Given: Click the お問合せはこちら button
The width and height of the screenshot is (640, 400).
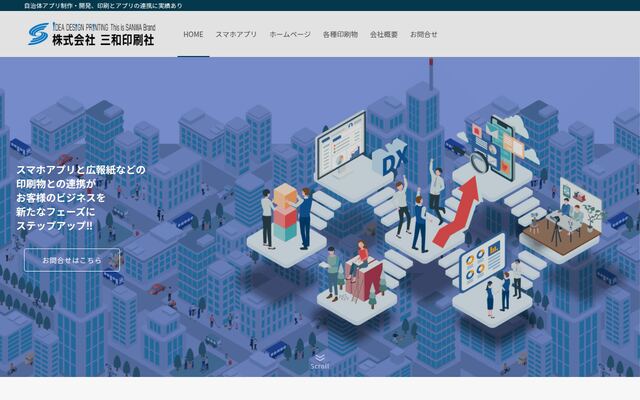Looking at the screenshot, I should (x=72, y=260).
